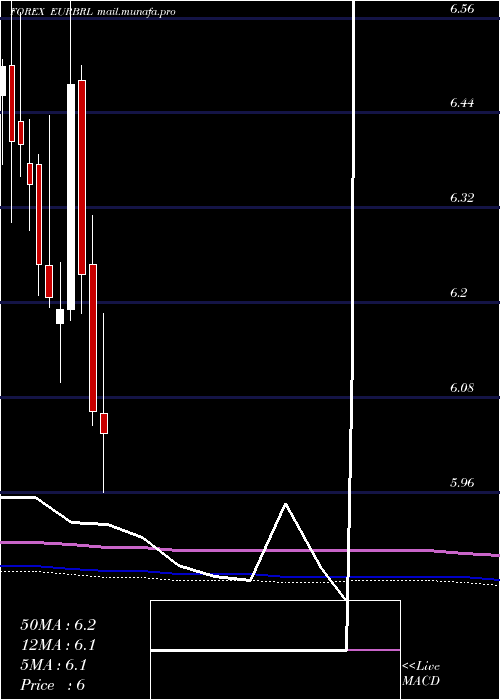Click the Price : 6 reading
This screenshot has height=700, width=500.
tap(53, 685)
